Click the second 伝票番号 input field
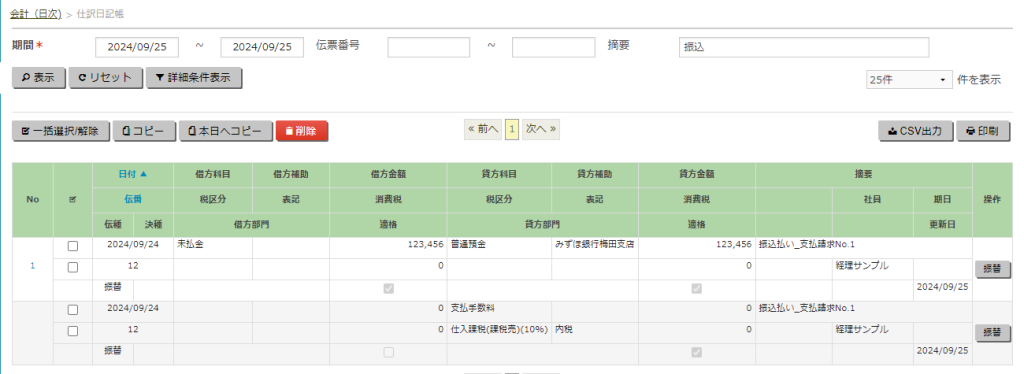The image size is (1024, 374). pos(553,47)
